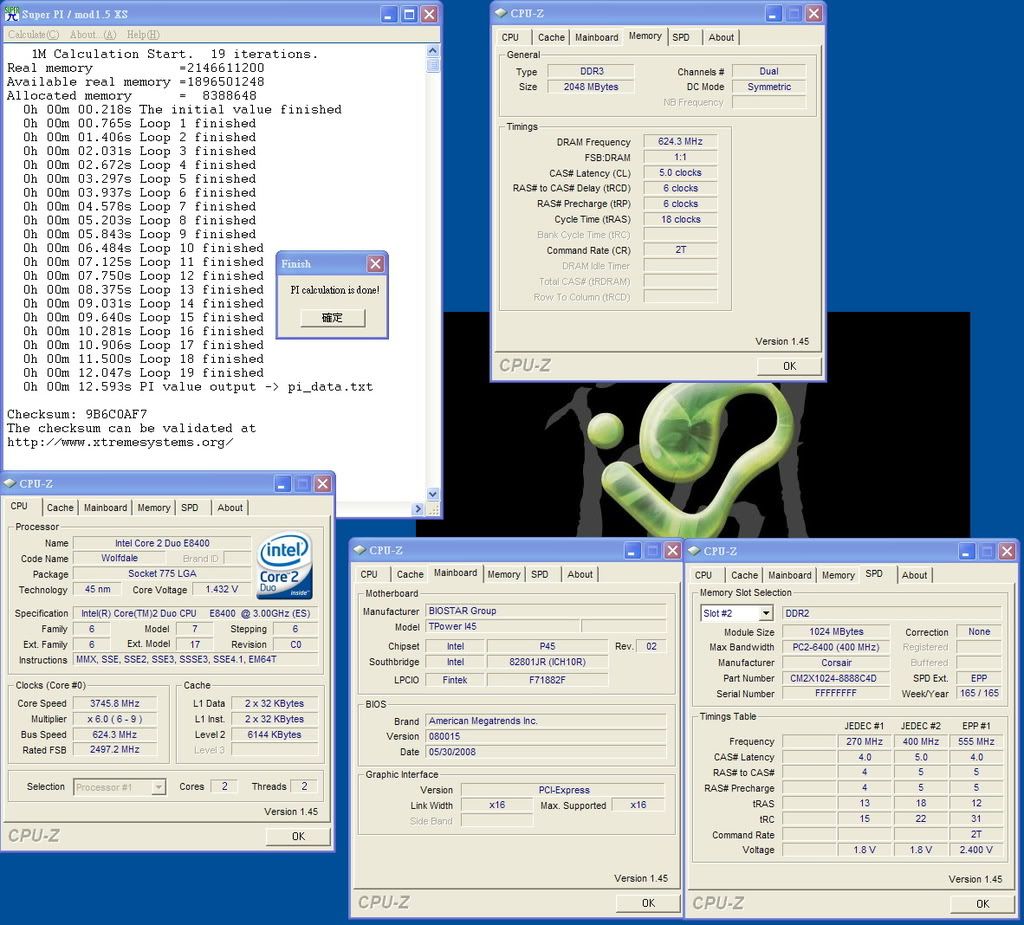Click the Intel Core 2 Duo logo
This screenshot has width=1024, height=925.
tap(285, 565)
